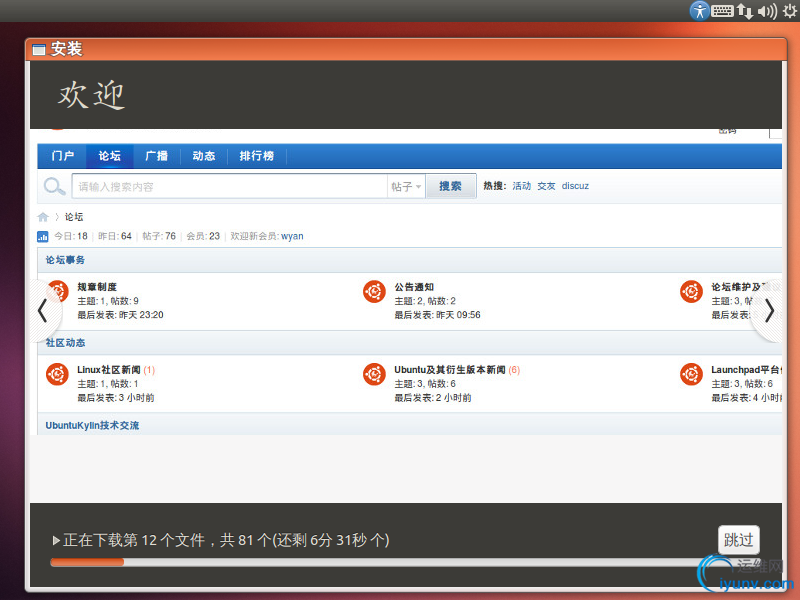Viewport: 800px width, 600px height.
Task: Open the discuz hot search link
Action: coord(575,186)
